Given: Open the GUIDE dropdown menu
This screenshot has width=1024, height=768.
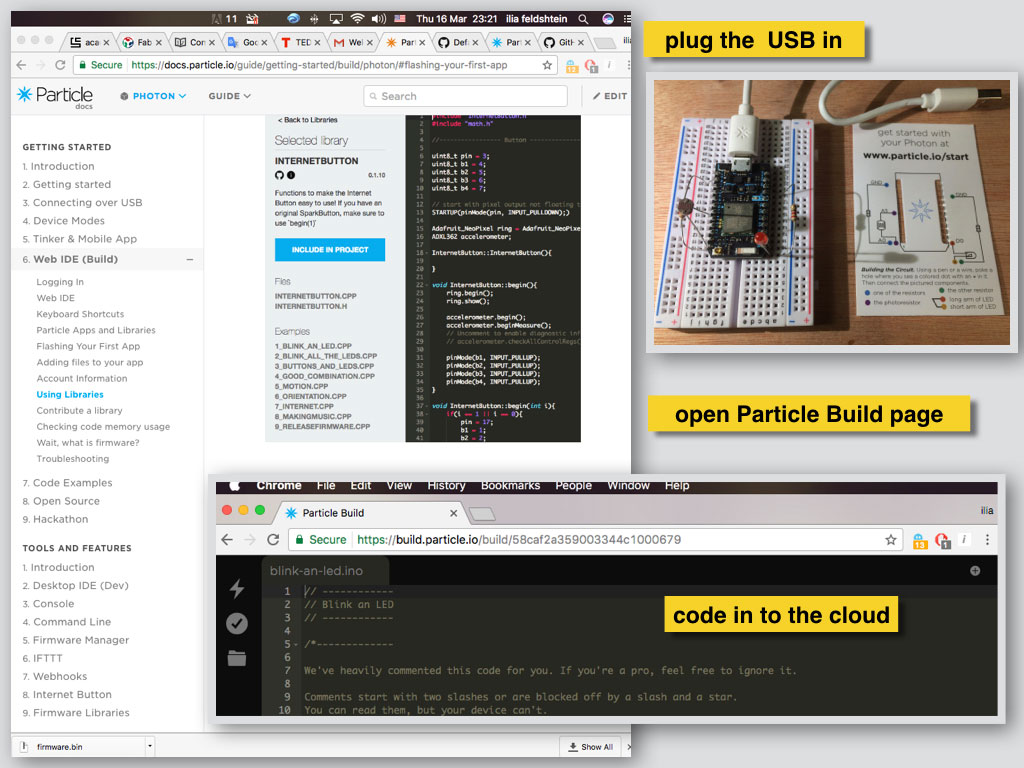Looking at the screenshot, I should click(230, 96).
